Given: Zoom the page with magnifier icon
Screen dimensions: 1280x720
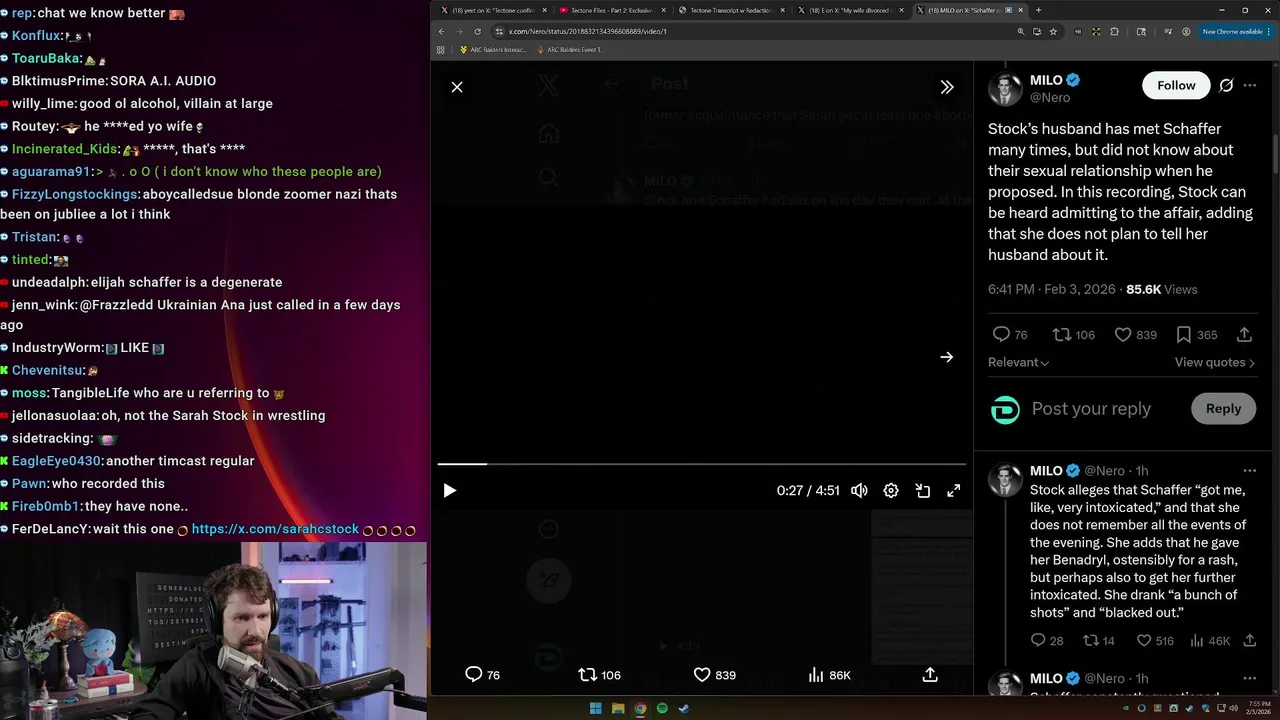Looking at the screenshot, I should click(1021, 31).
